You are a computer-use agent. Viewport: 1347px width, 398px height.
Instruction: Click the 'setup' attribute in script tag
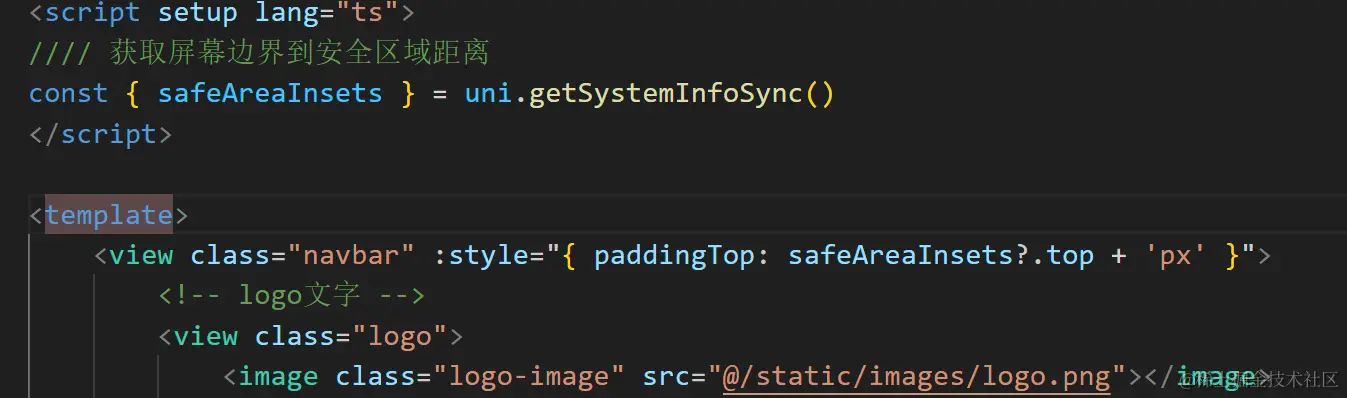(197, 13)
